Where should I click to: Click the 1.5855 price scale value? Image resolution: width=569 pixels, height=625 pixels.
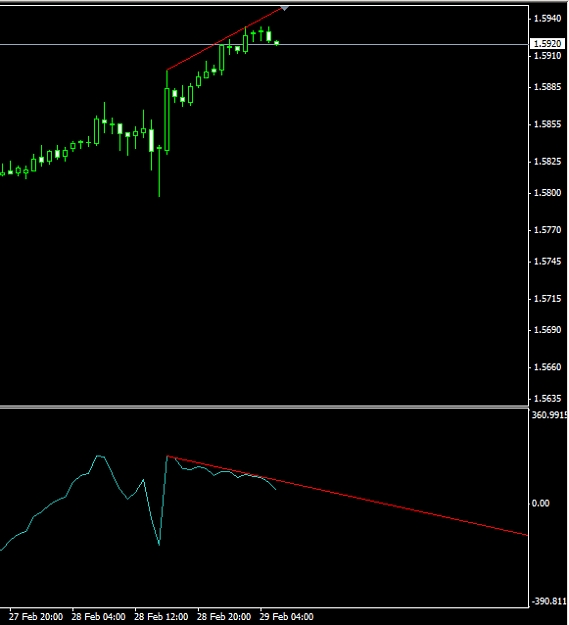547,124
